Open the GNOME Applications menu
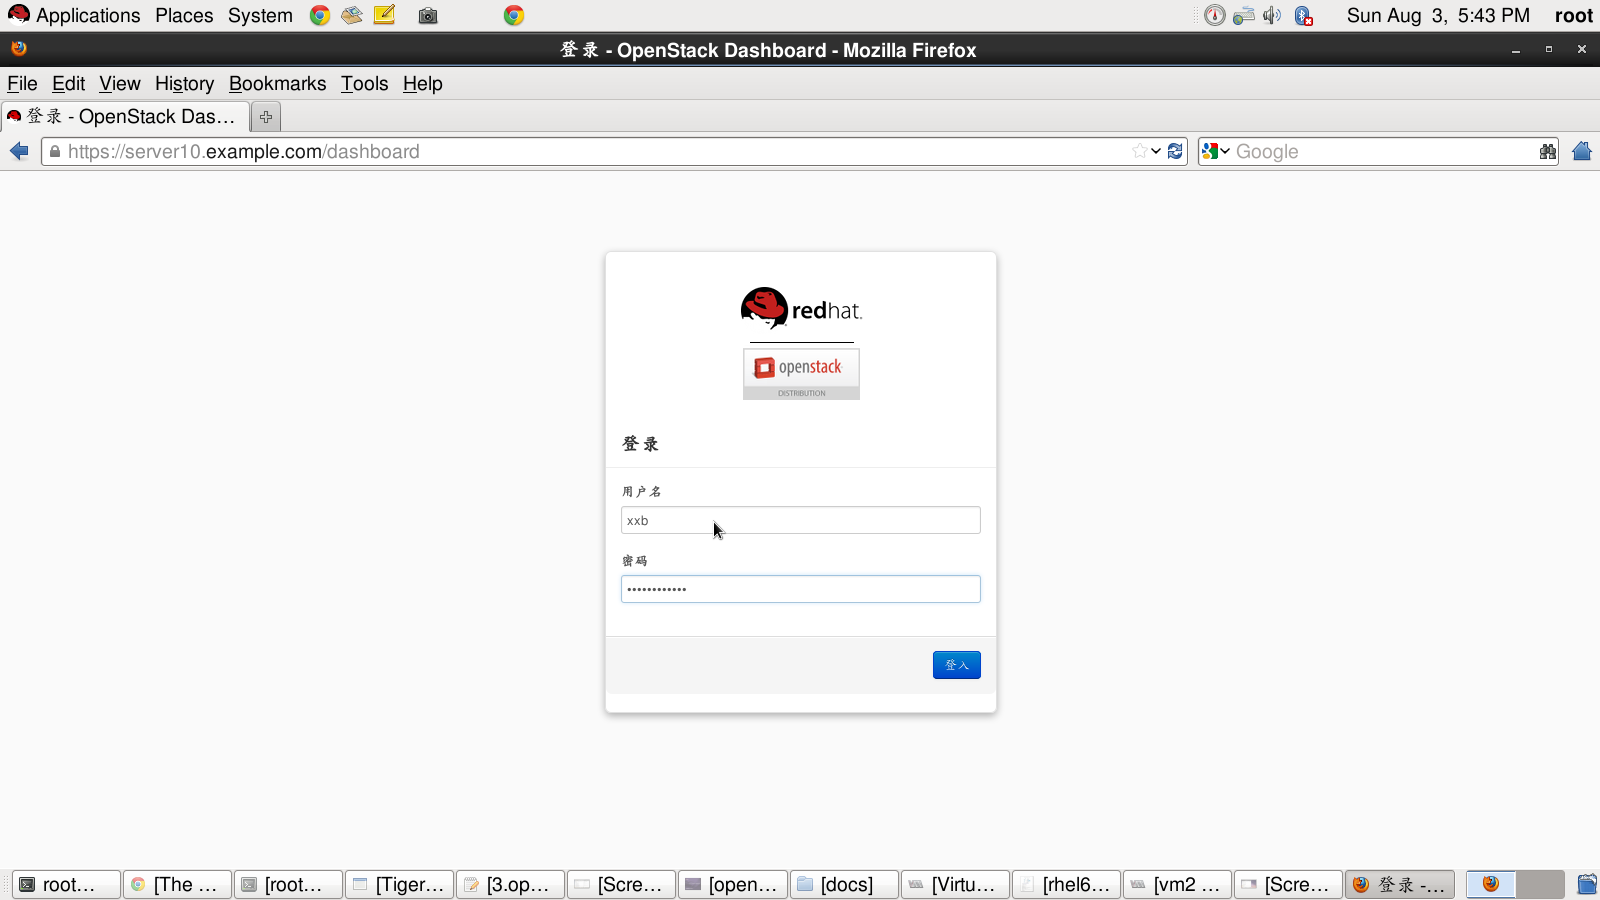Viewport: 1600px width, 900px height. [x=74, y=15]
